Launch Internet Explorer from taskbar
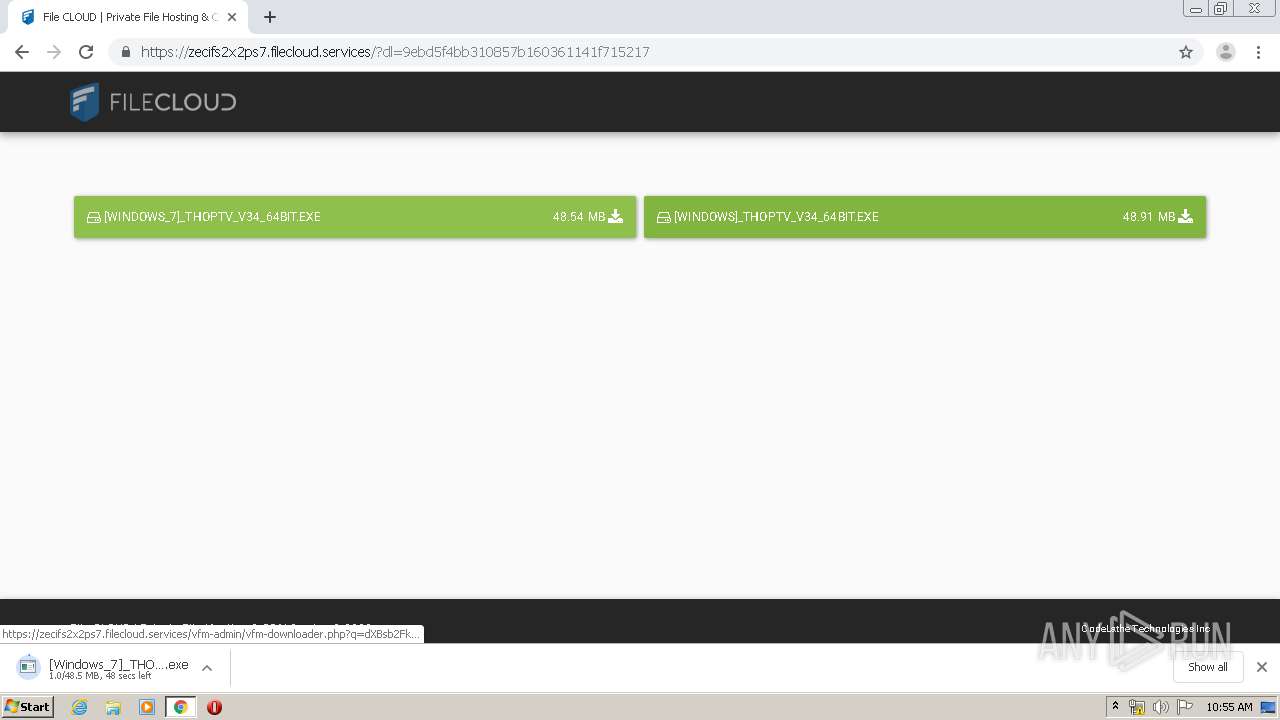 (80, 707)
